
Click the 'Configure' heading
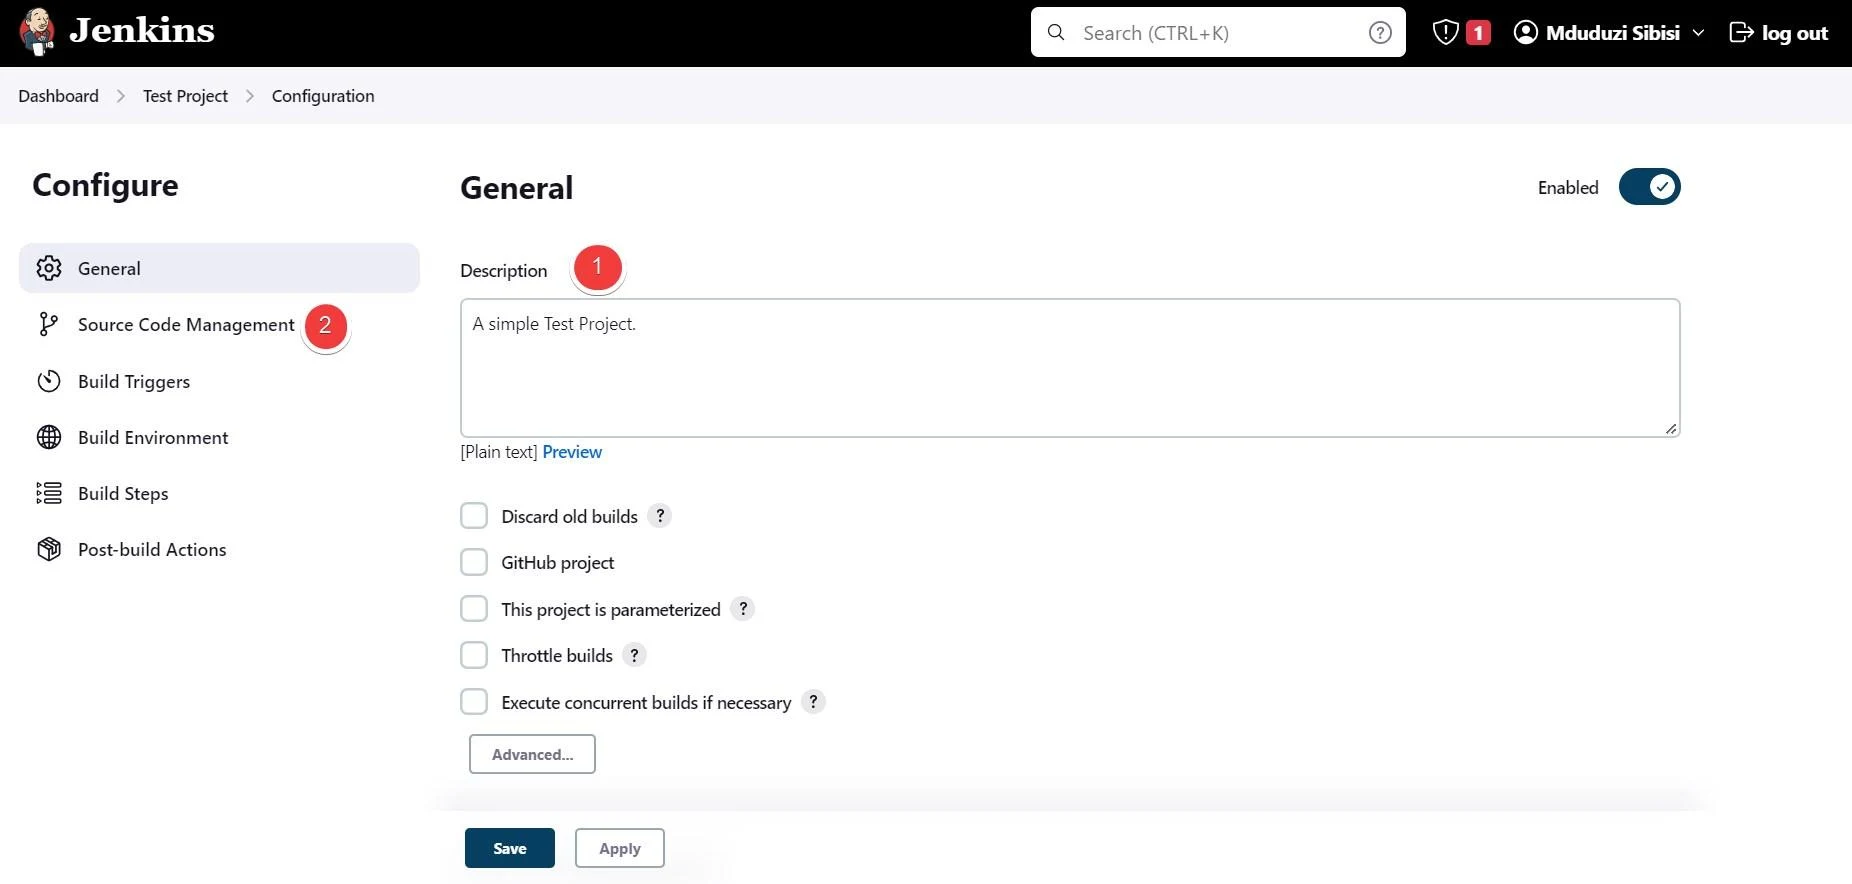pyautogui.click(x=105, y=185)
